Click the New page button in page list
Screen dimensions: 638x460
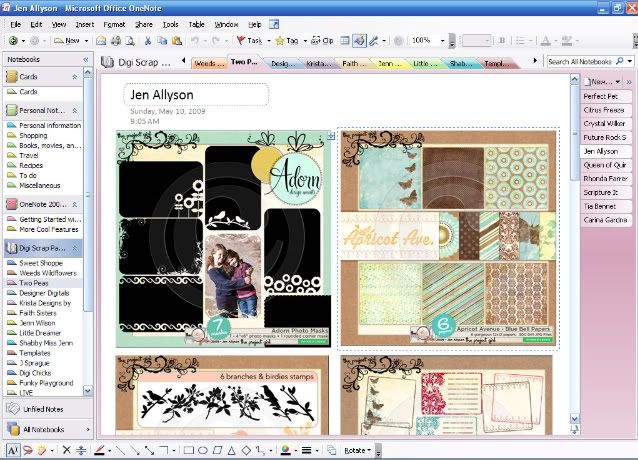click(x=598, y=82)
